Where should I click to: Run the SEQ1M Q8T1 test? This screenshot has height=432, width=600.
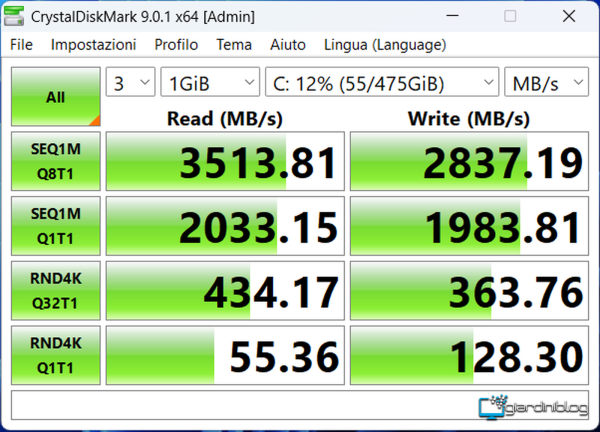tap(56, 161)
